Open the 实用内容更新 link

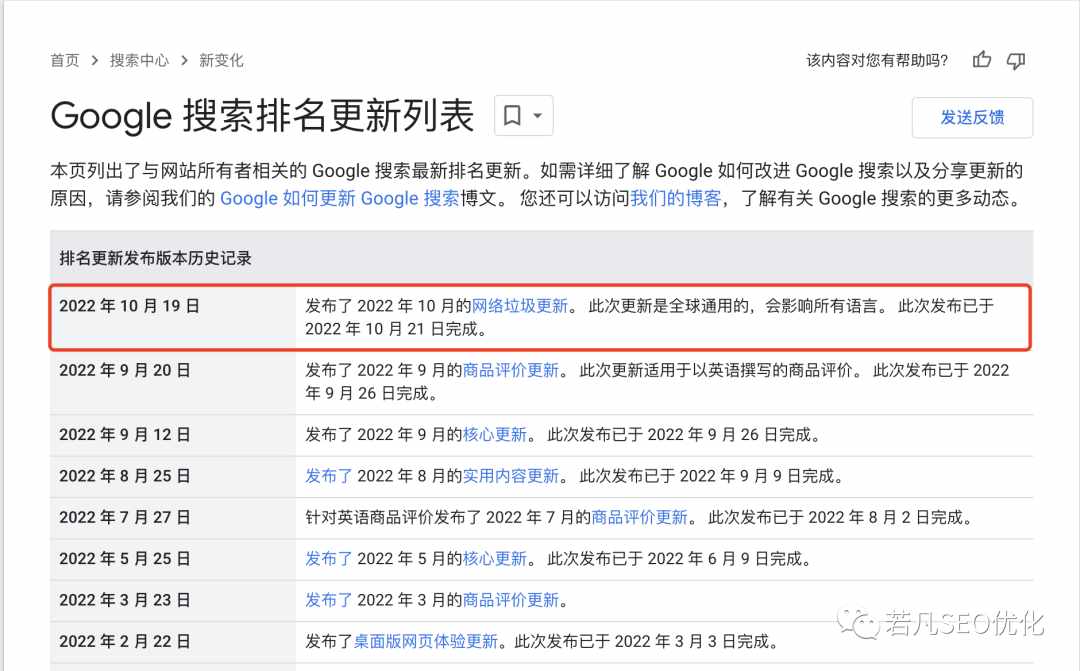510,476
